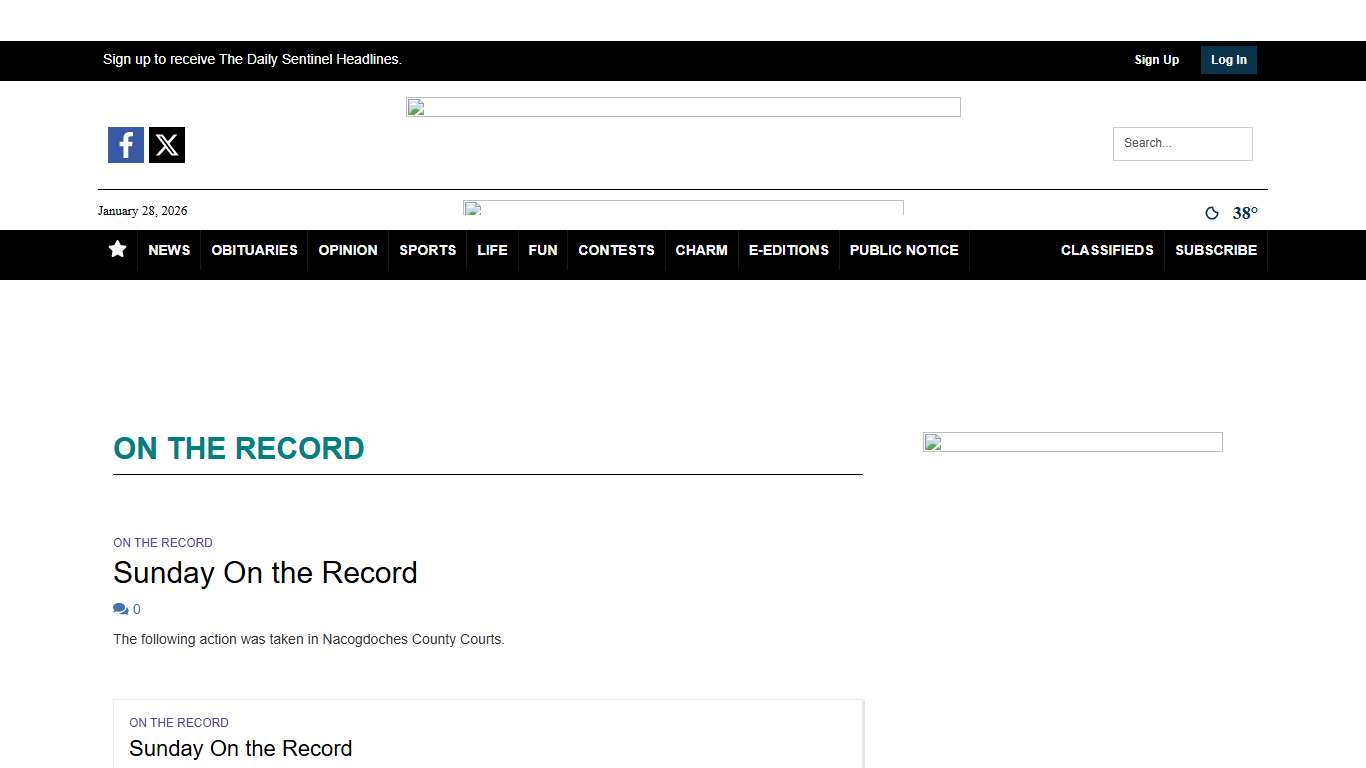Click the moon weather icon near 38°
The width and height of the screenshot is (1366, 768).
pyautogui.click(x=1212, y=213)
